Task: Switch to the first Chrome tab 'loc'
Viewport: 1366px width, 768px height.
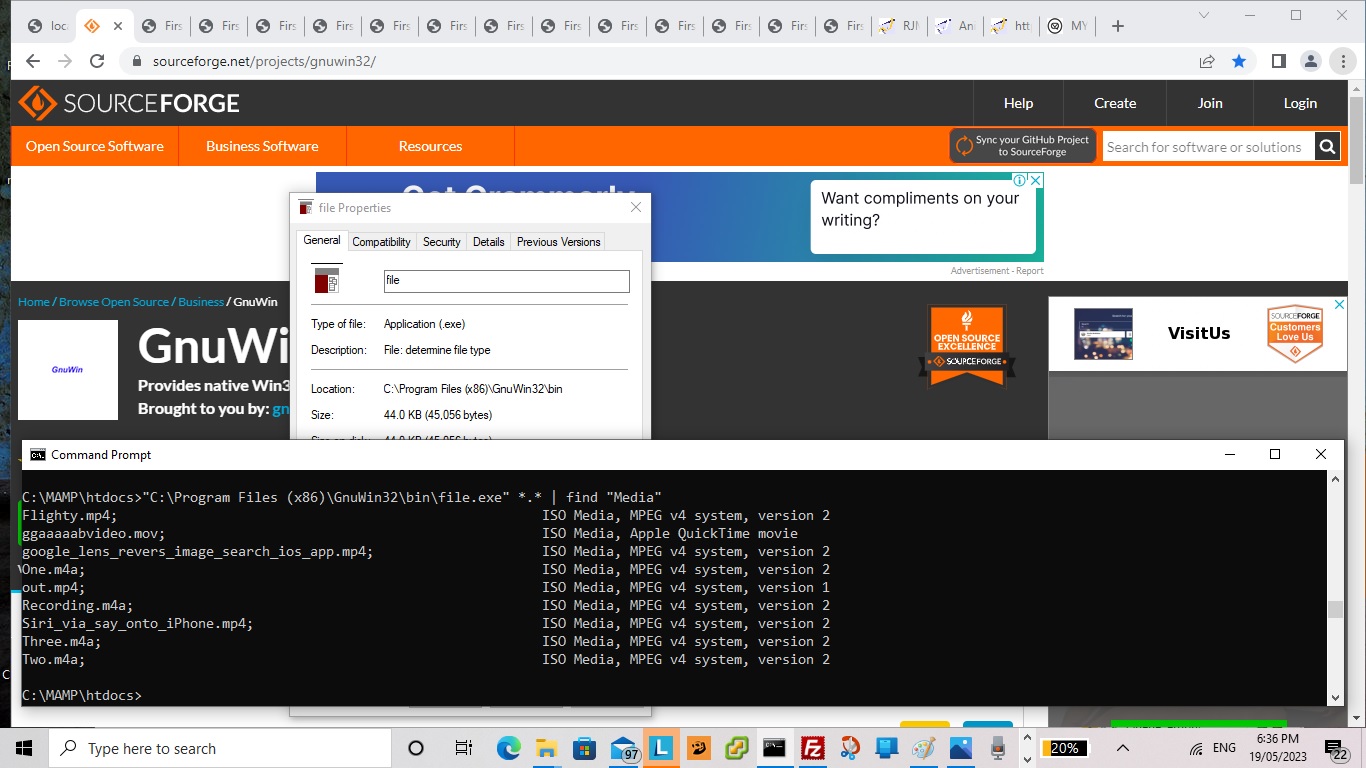Action: pos(46,26)
